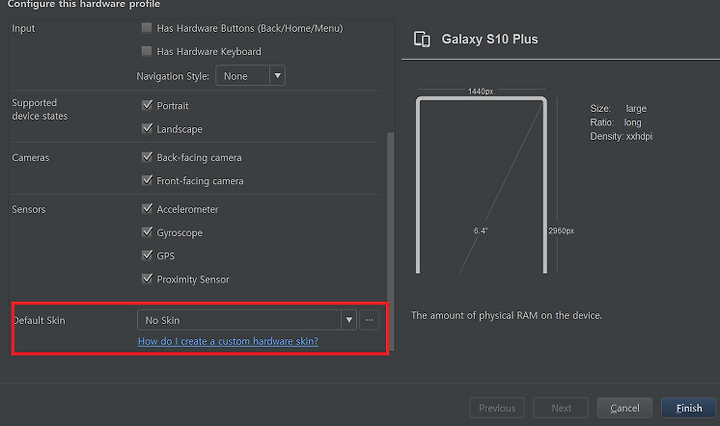The height and width of the screenshot is (426, 720).
Task: Toggle the Gyroscope sensor checkbox
Action: [x=147, y=232]
